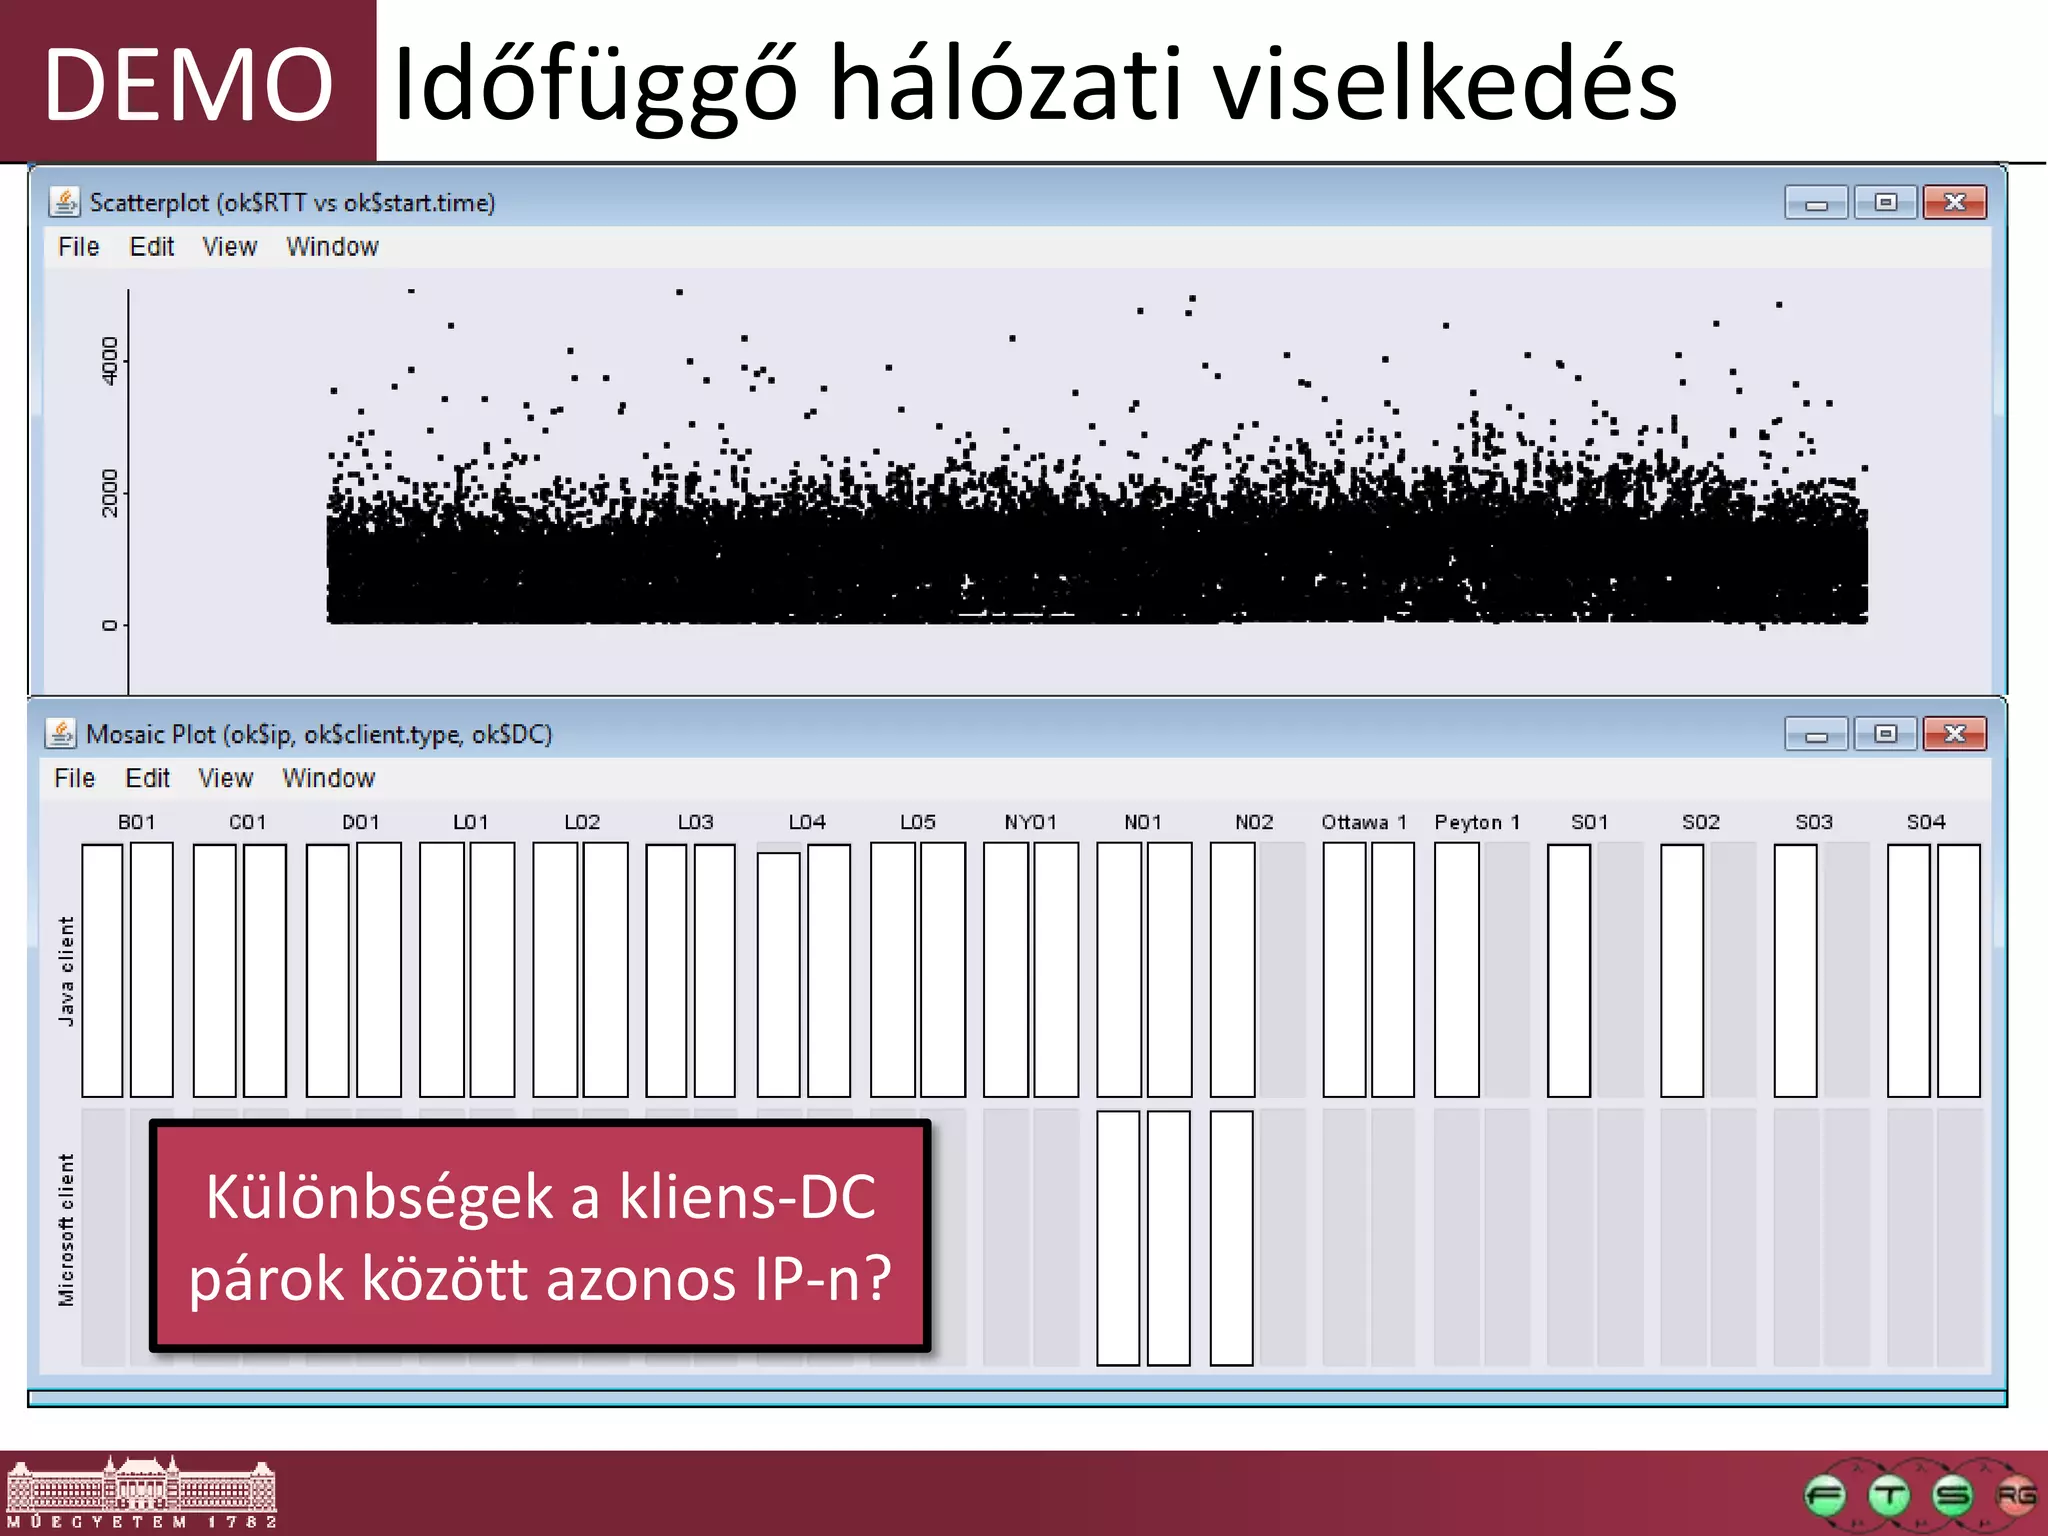Select the B01 column label
Image resolution: width=2048 pixels, height=1536 pixels.
tap(136, 822)
